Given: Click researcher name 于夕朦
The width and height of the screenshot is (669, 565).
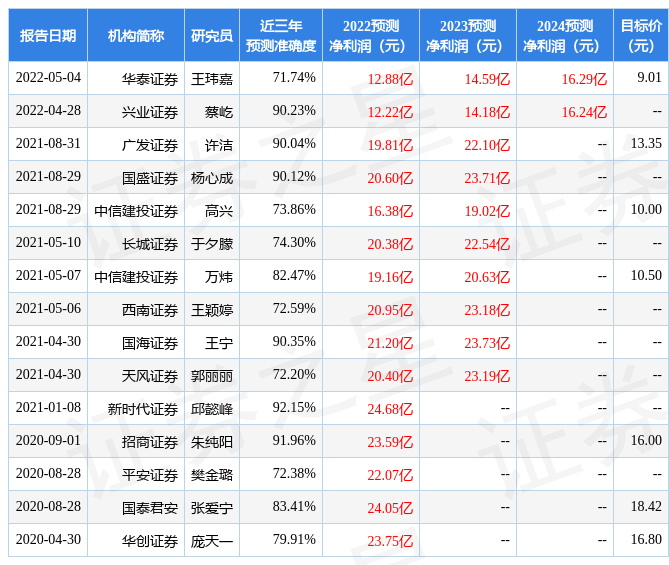Looking at the screenshot, I should [x=212, y=244].
